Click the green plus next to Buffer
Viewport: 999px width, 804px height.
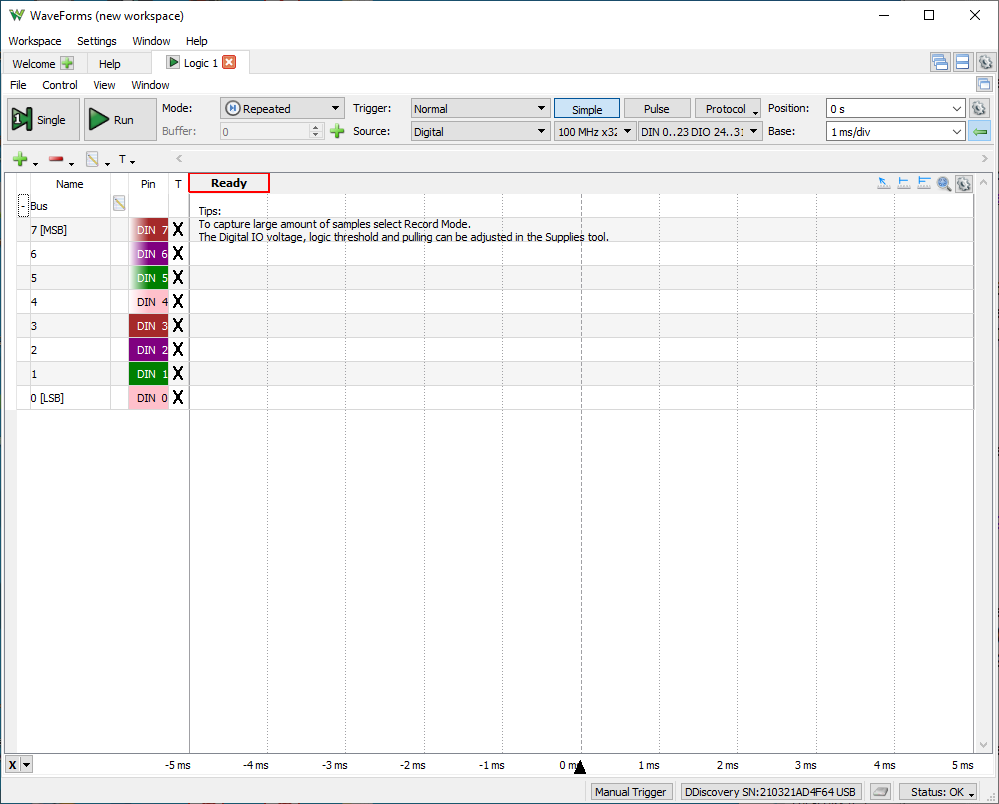(x=337, y=131)
